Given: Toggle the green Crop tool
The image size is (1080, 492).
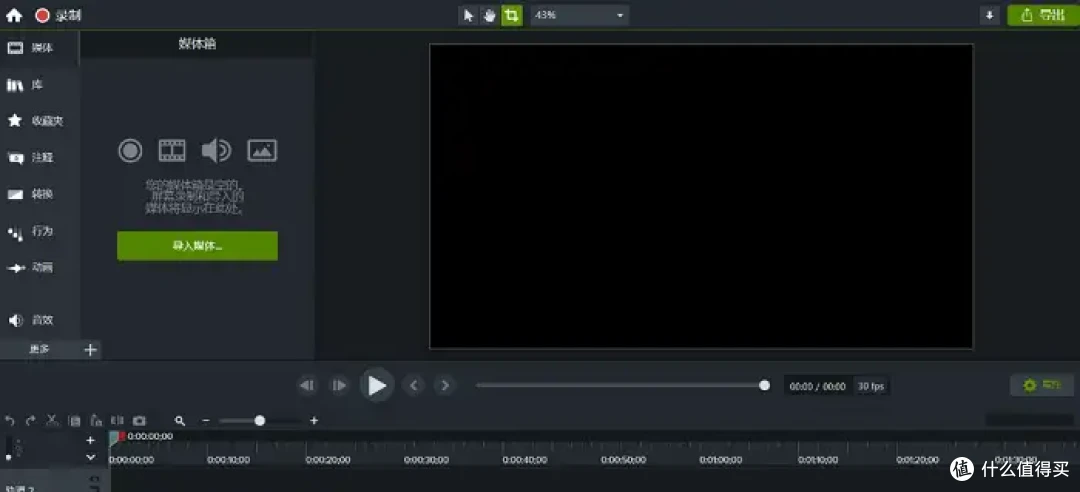Looking at the screenshot, I should 511,15.
